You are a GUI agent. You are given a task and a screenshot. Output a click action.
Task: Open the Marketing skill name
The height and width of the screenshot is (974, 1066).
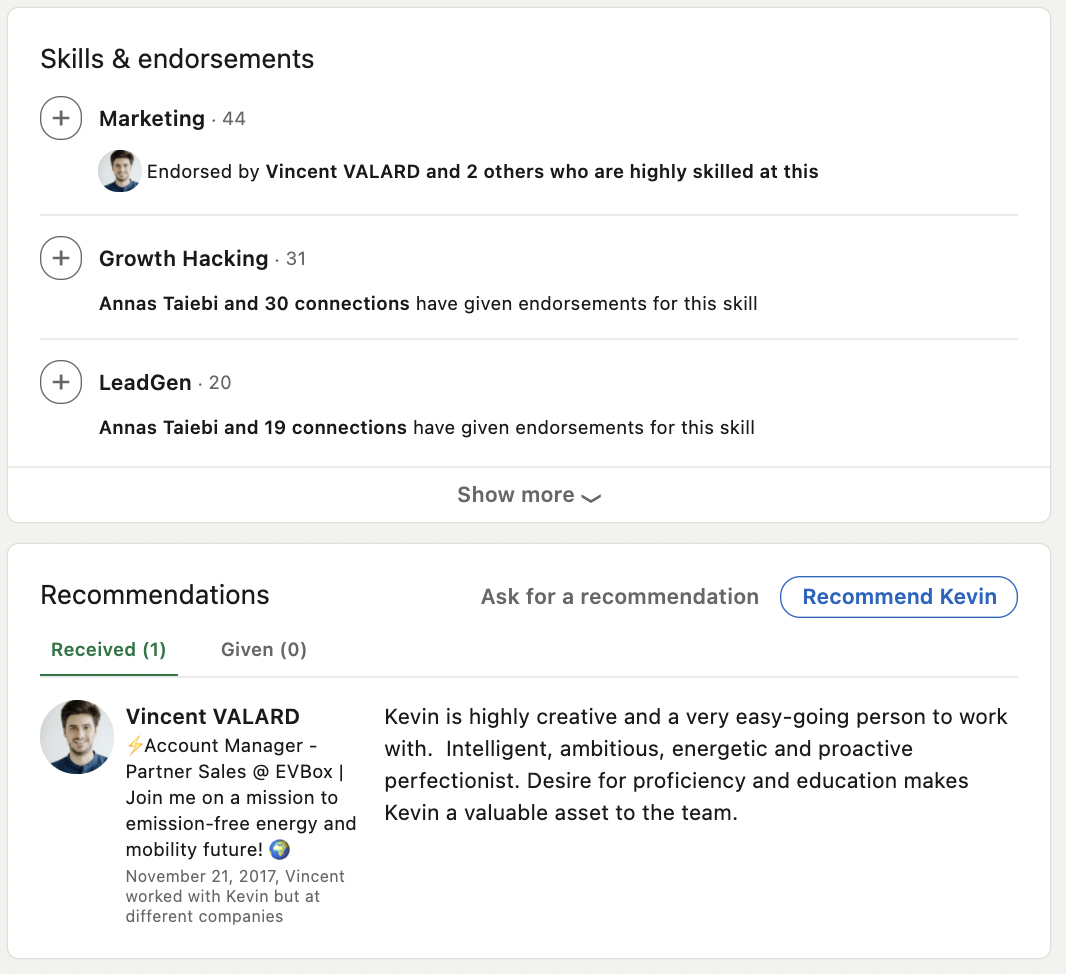(152, 119)
